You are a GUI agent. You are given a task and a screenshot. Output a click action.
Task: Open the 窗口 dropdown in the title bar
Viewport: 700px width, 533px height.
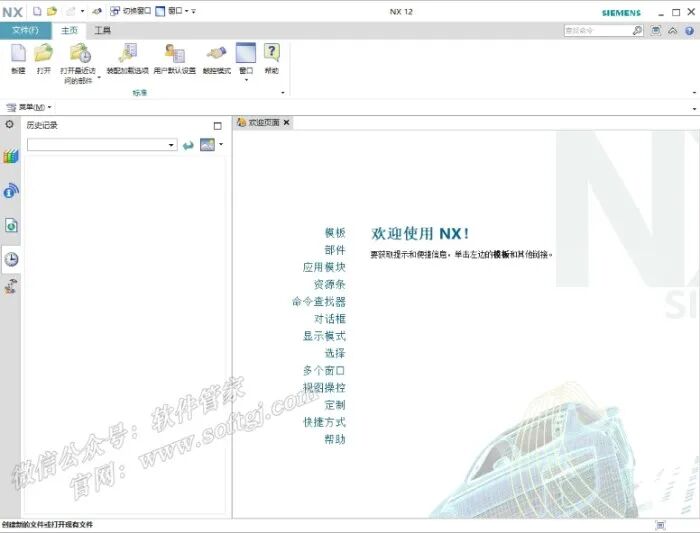(172, 11)
